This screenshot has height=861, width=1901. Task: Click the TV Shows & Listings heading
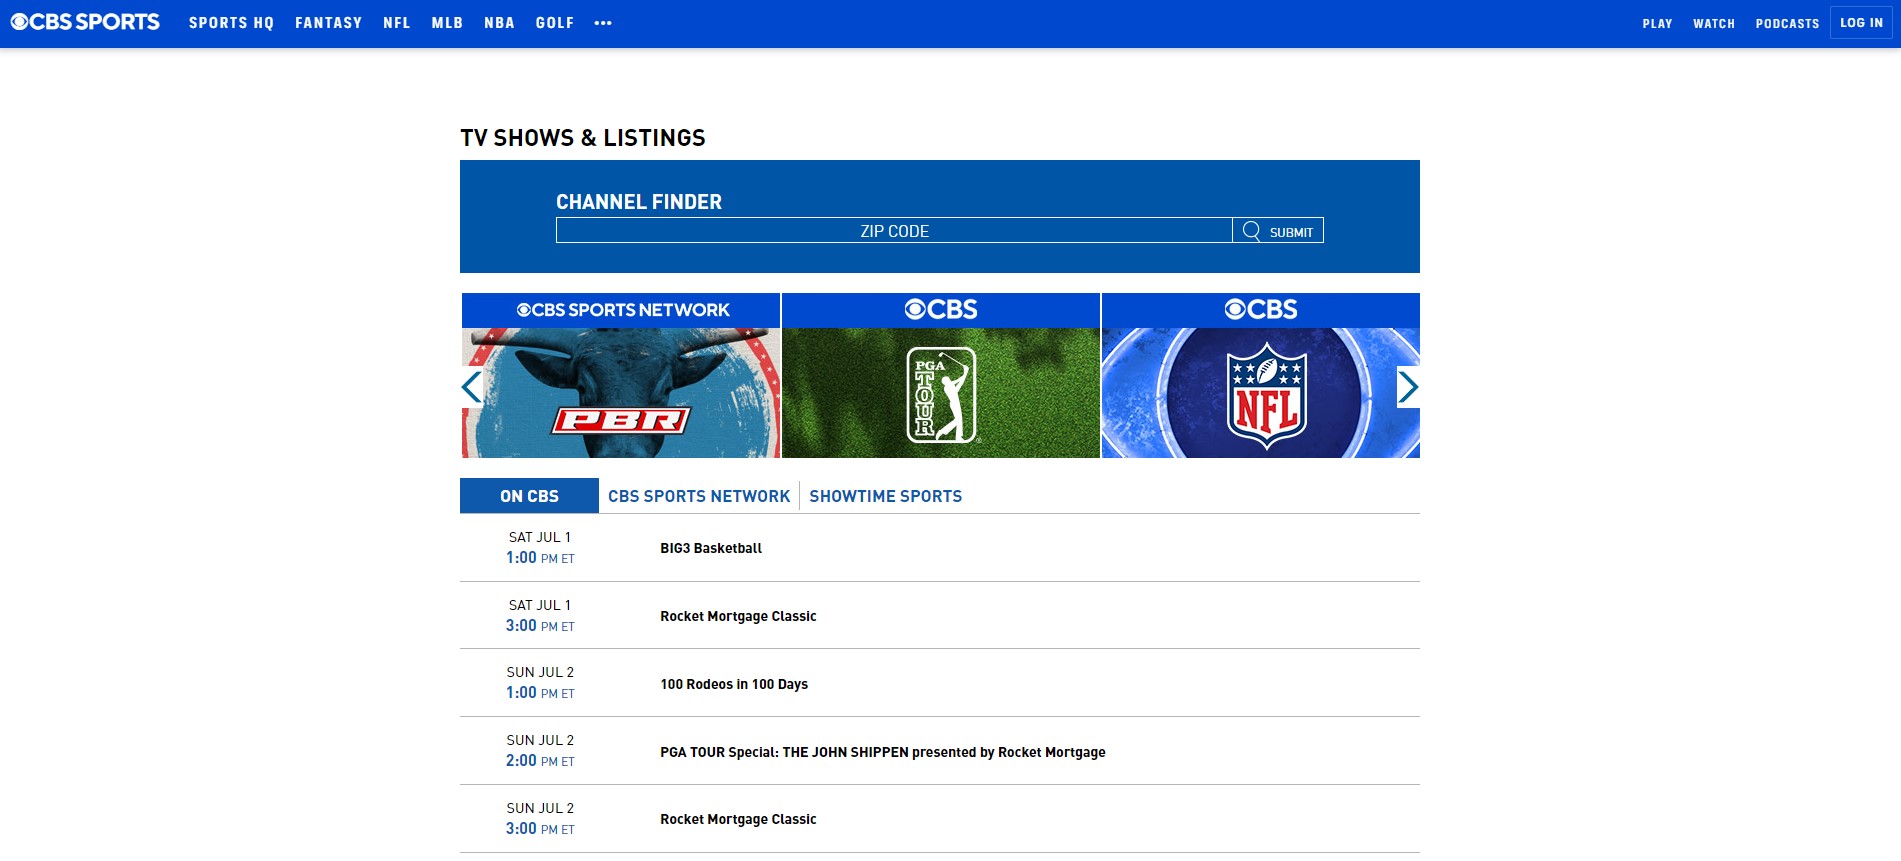[583, 138]
